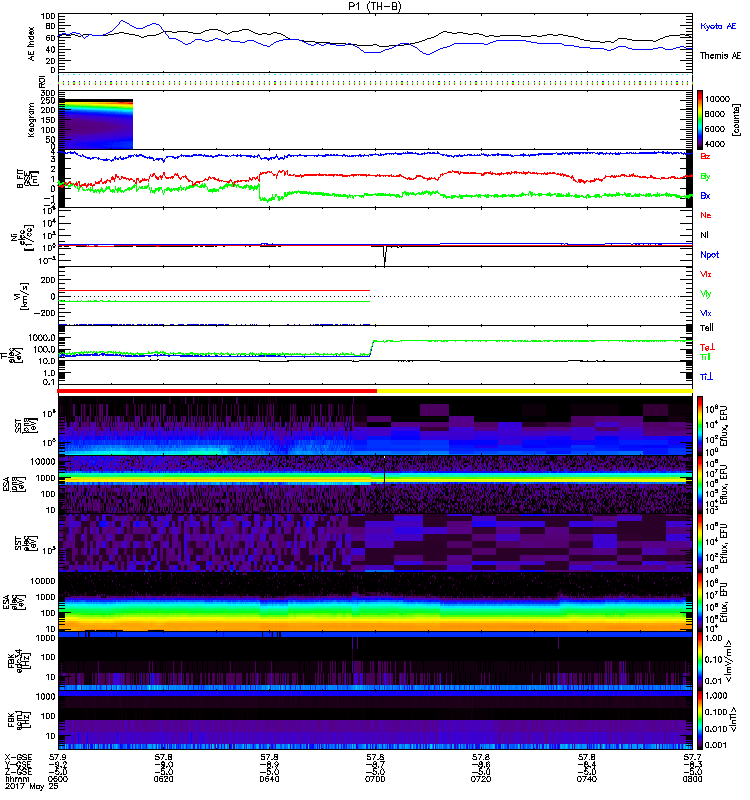
Task: Click the plot title P1 (TH-B)
Action: coord(375,6)
